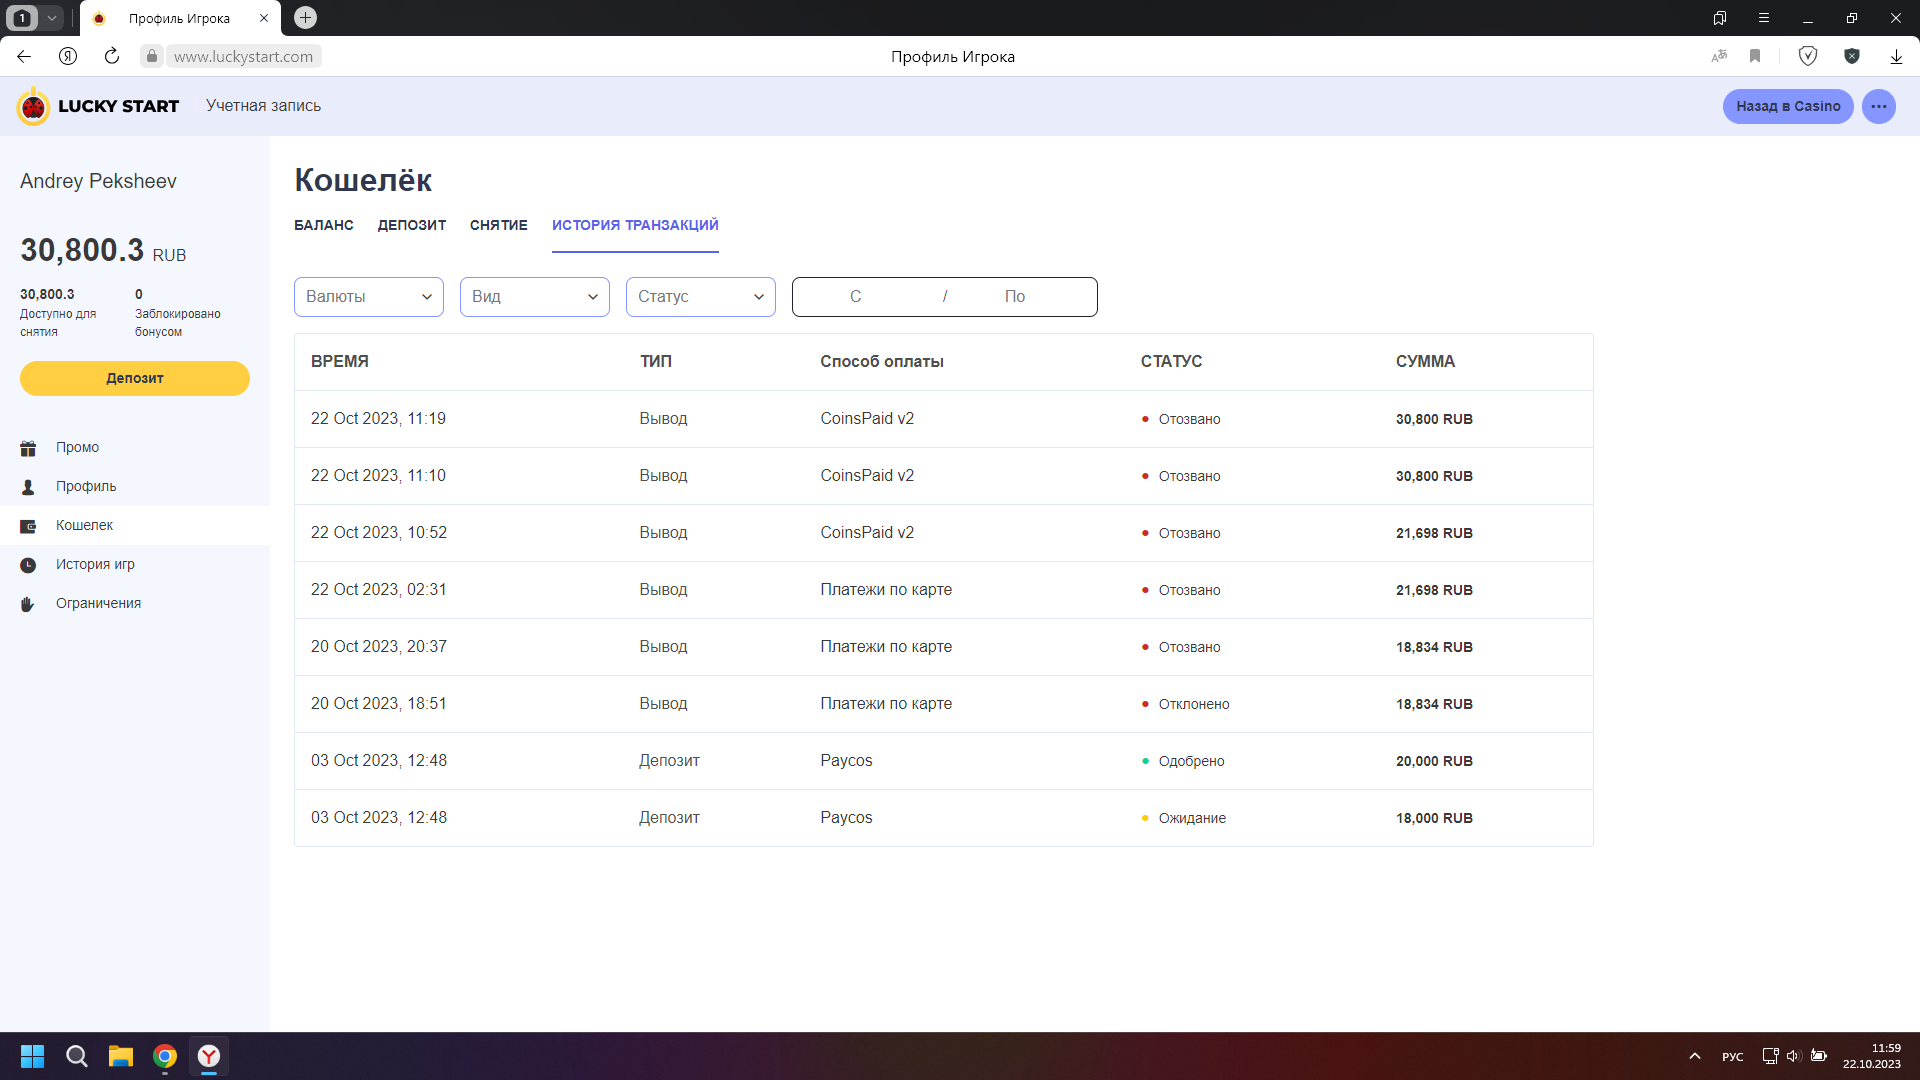The image size is (1920, 1080).
Task: Bookmark the page via bookmark icon
Action: tap(1755, 56)
